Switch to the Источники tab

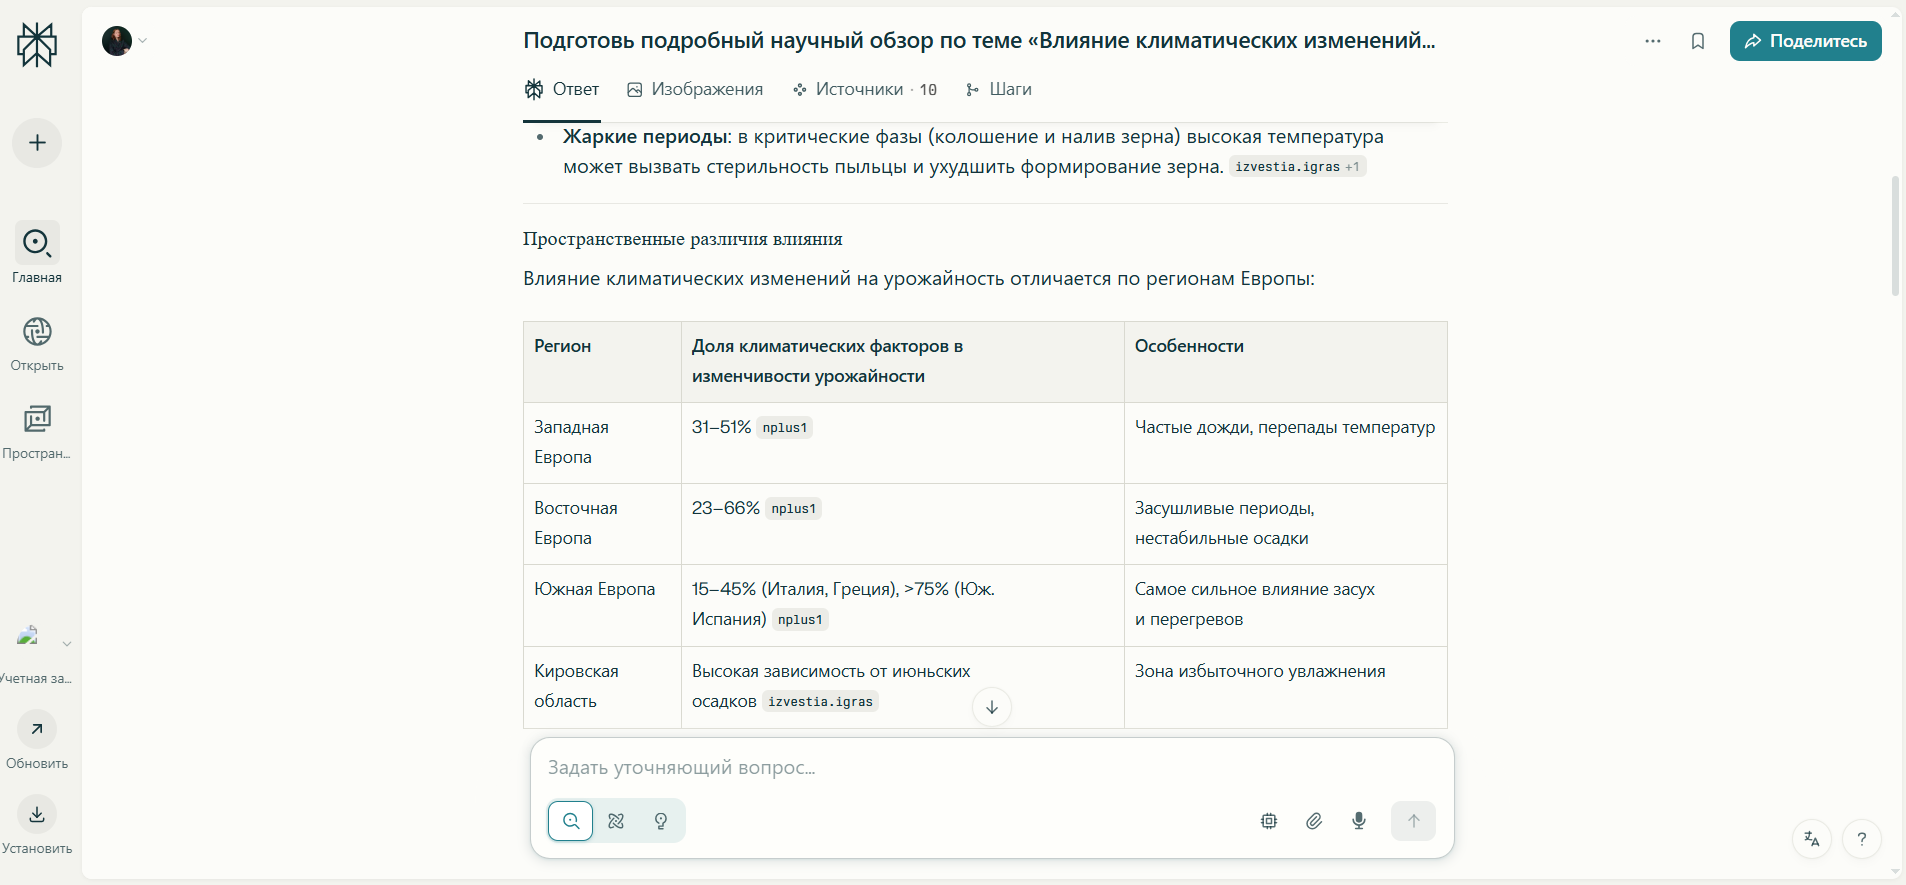coord(864,89)
